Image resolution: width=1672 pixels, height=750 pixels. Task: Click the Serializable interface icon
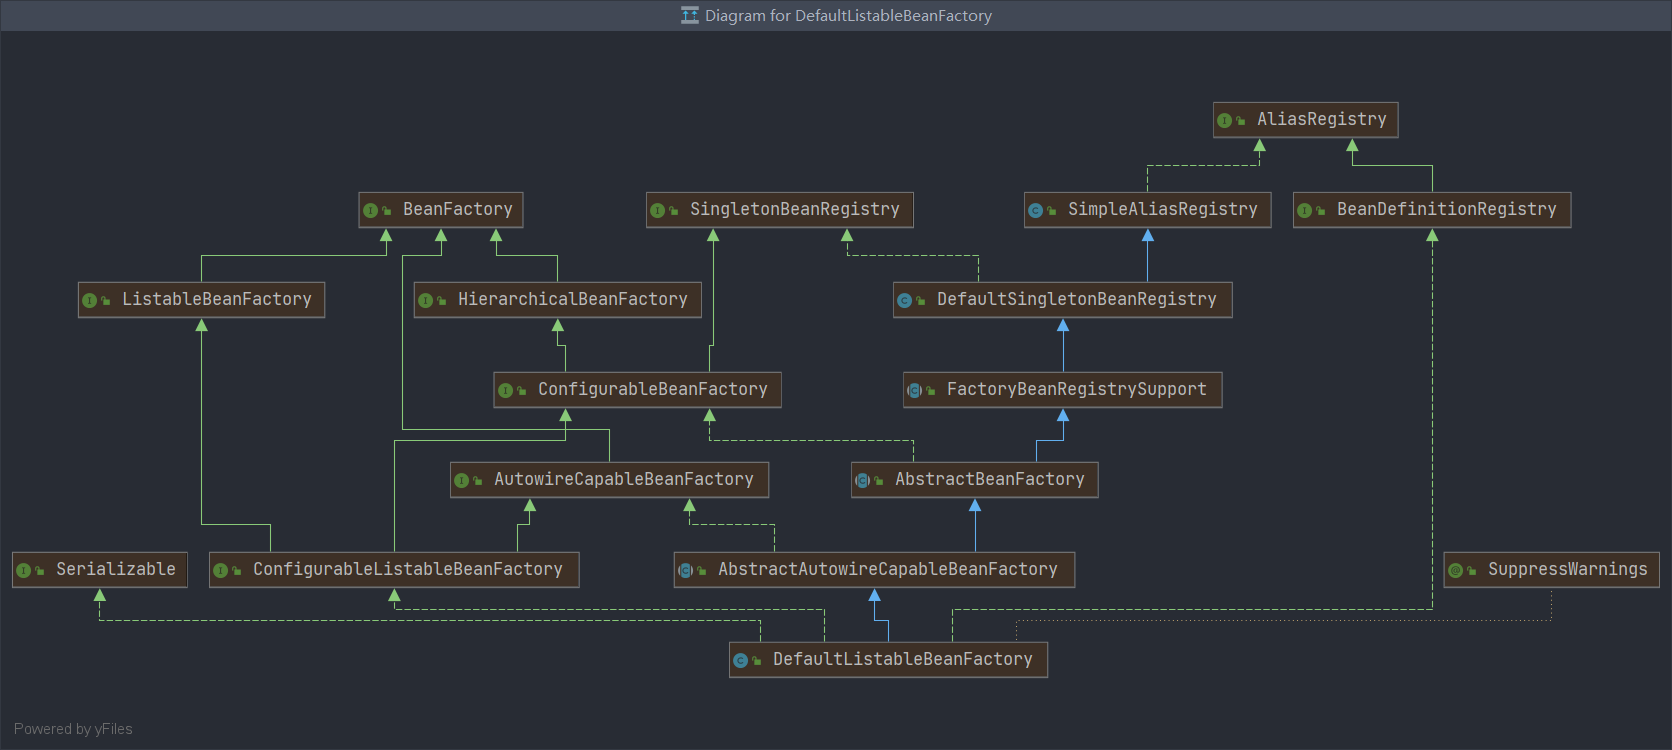[23, 571]
